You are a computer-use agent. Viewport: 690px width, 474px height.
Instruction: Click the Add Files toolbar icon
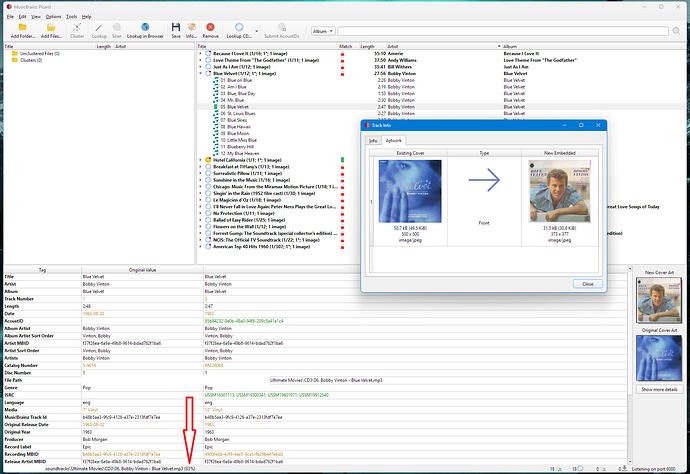click(50, 28)
